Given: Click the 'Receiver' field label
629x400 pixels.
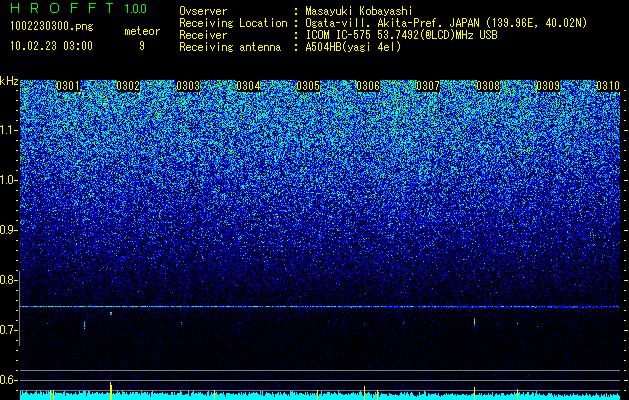Looking at the screenshot, I should [203, 35].
